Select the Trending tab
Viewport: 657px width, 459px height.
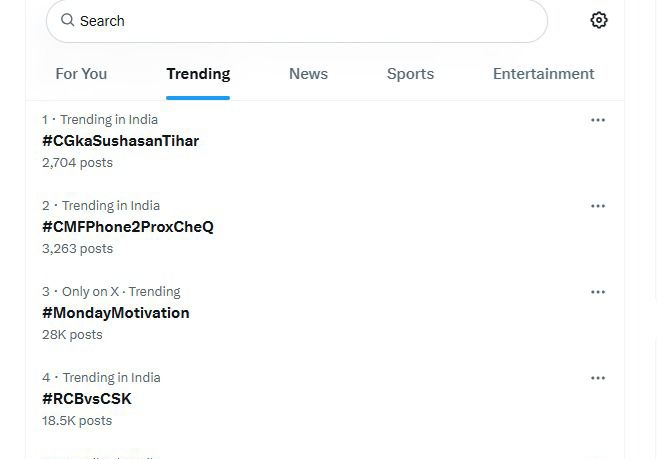pyautogui.click(x=198, y=74)
